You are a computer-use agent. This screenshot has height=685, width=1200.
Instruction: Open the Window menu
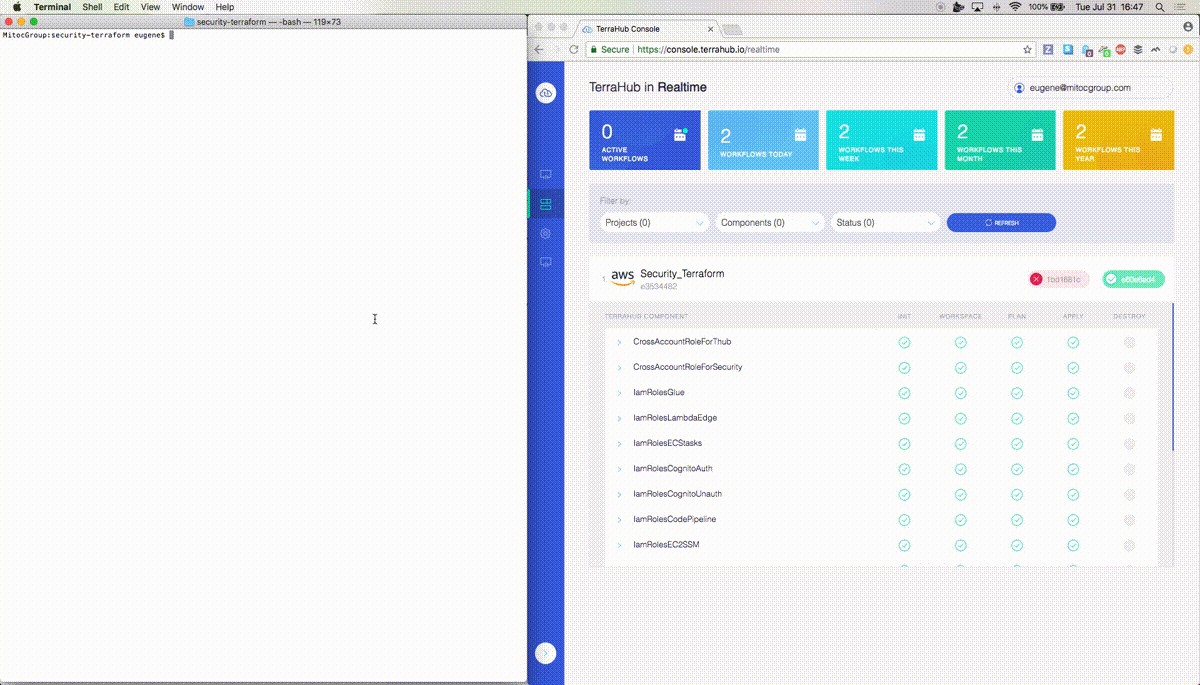(187, 7)
